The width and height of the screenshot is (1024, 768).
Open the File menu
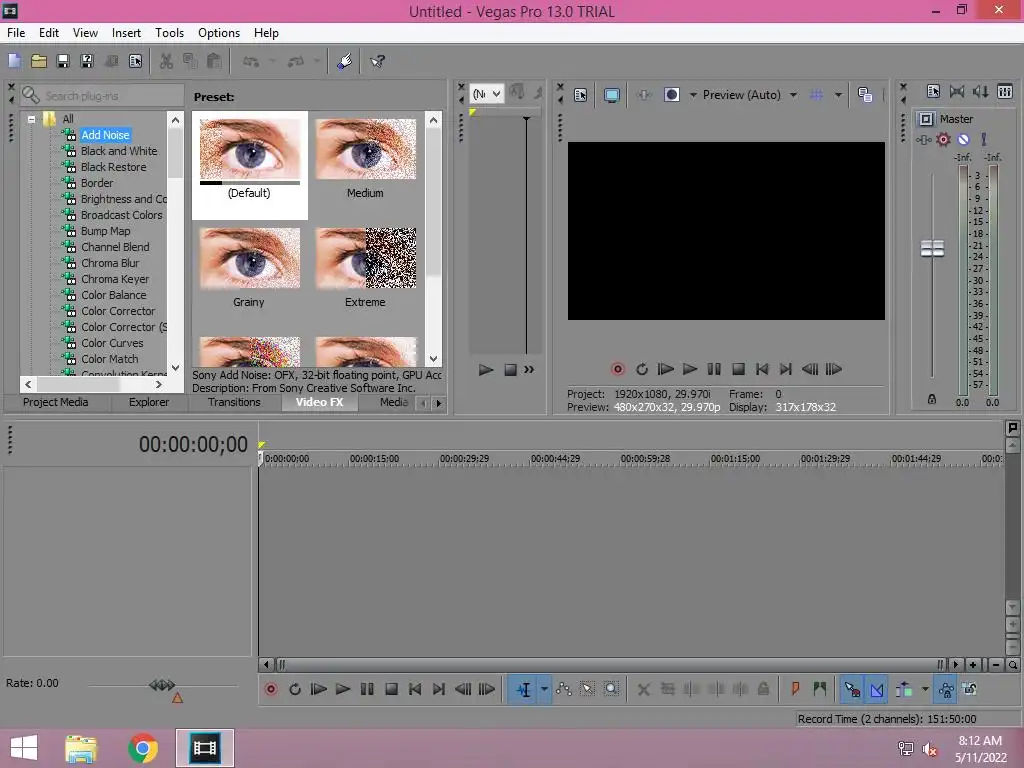(x=16, y=33)
